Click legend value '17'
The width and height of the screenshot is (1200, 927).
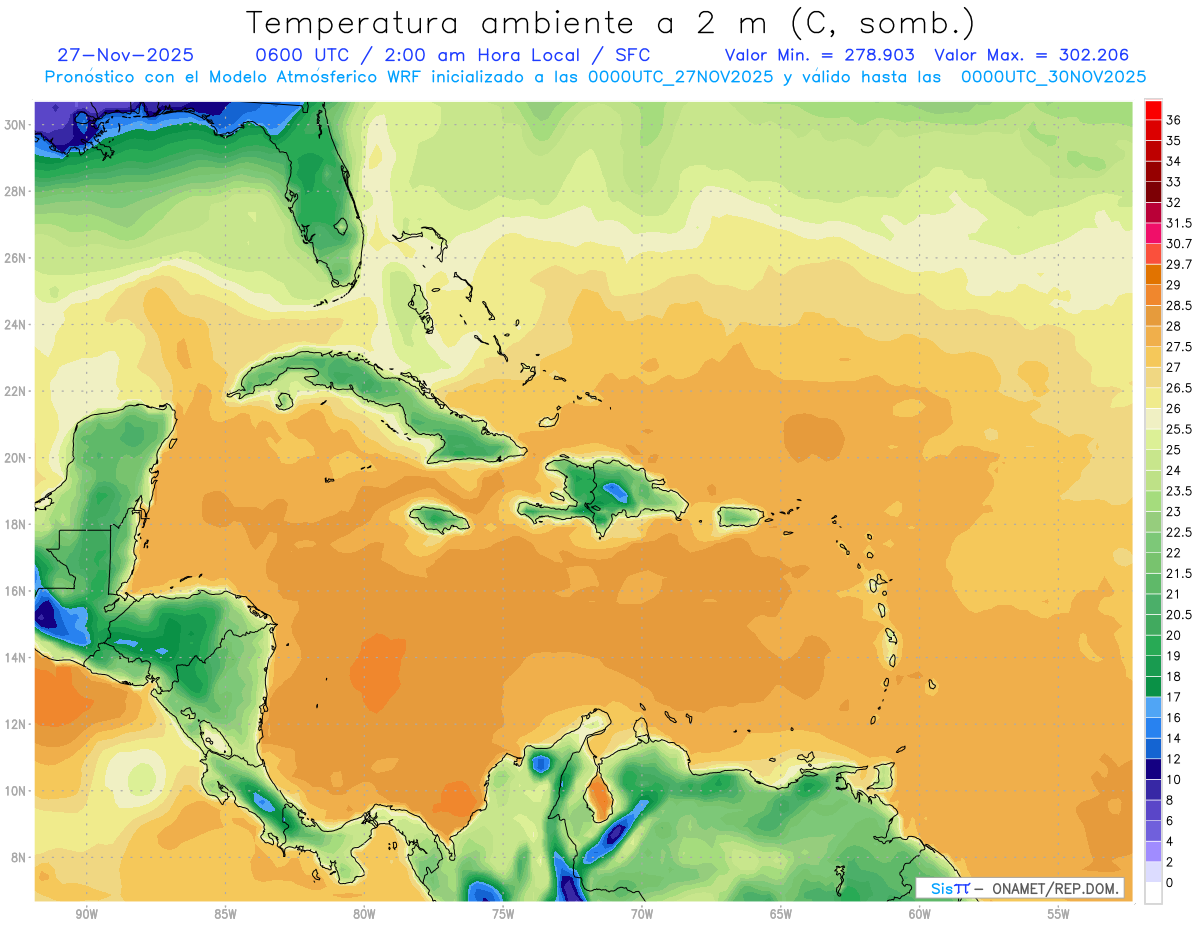click(x=1174, y=697)
